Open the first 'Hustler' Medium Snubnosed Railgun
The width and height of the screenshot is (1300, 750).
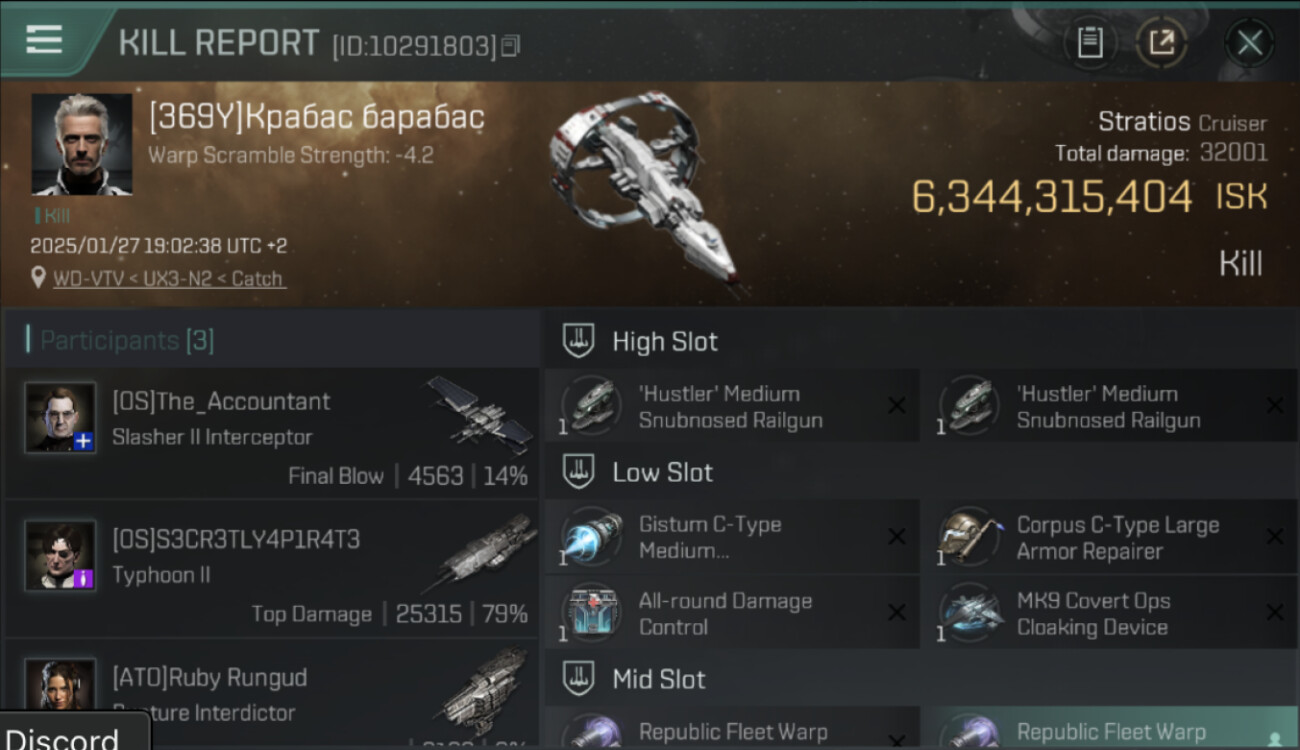[x=732, y=406]
